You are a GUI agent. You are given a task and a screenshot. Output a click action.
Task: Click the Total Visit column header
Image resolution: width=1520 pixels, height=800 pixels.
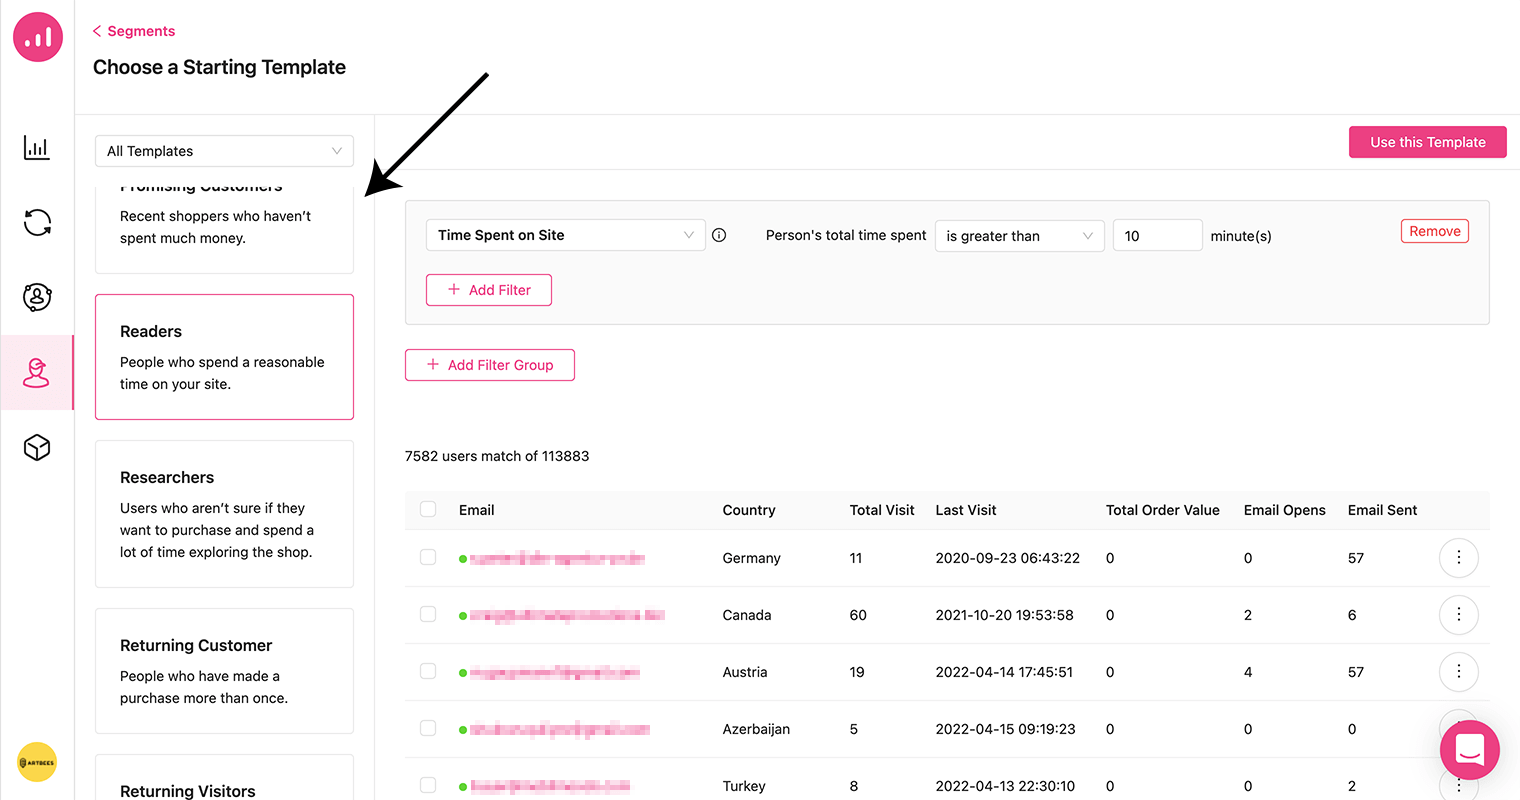882,510
